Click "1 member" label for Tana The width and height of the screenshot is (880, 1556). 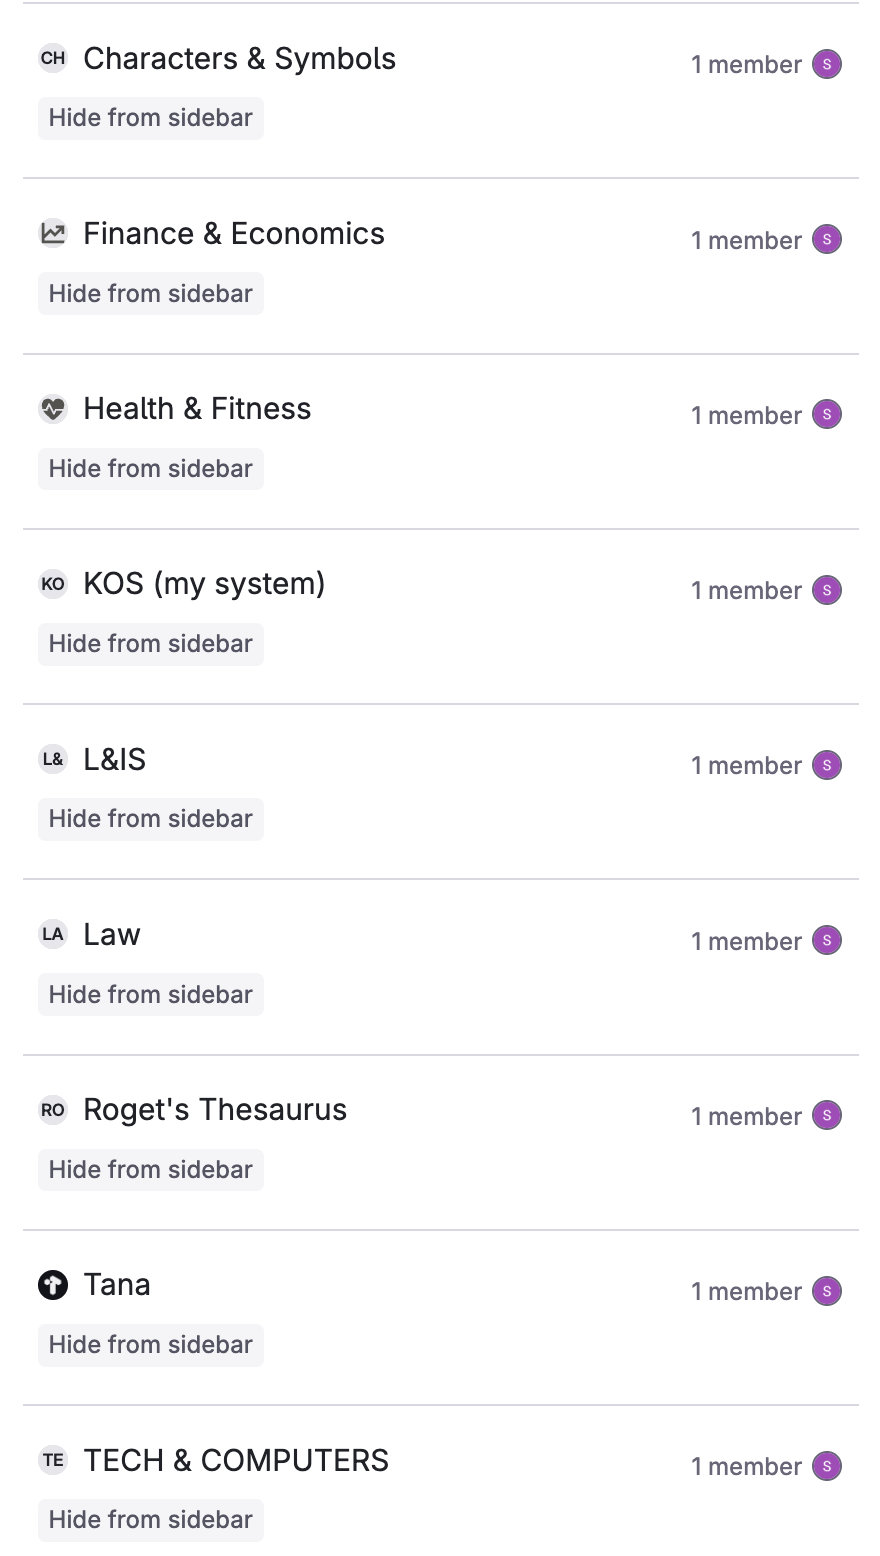[747, 1292]
